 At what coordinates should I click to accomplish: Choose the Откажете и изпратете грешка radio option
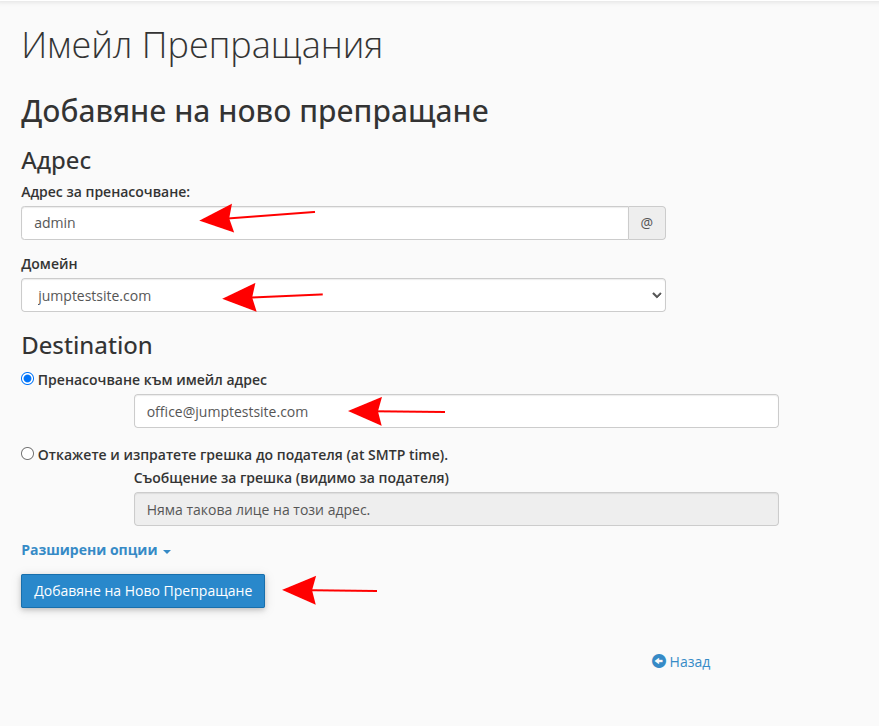(28, 454)
